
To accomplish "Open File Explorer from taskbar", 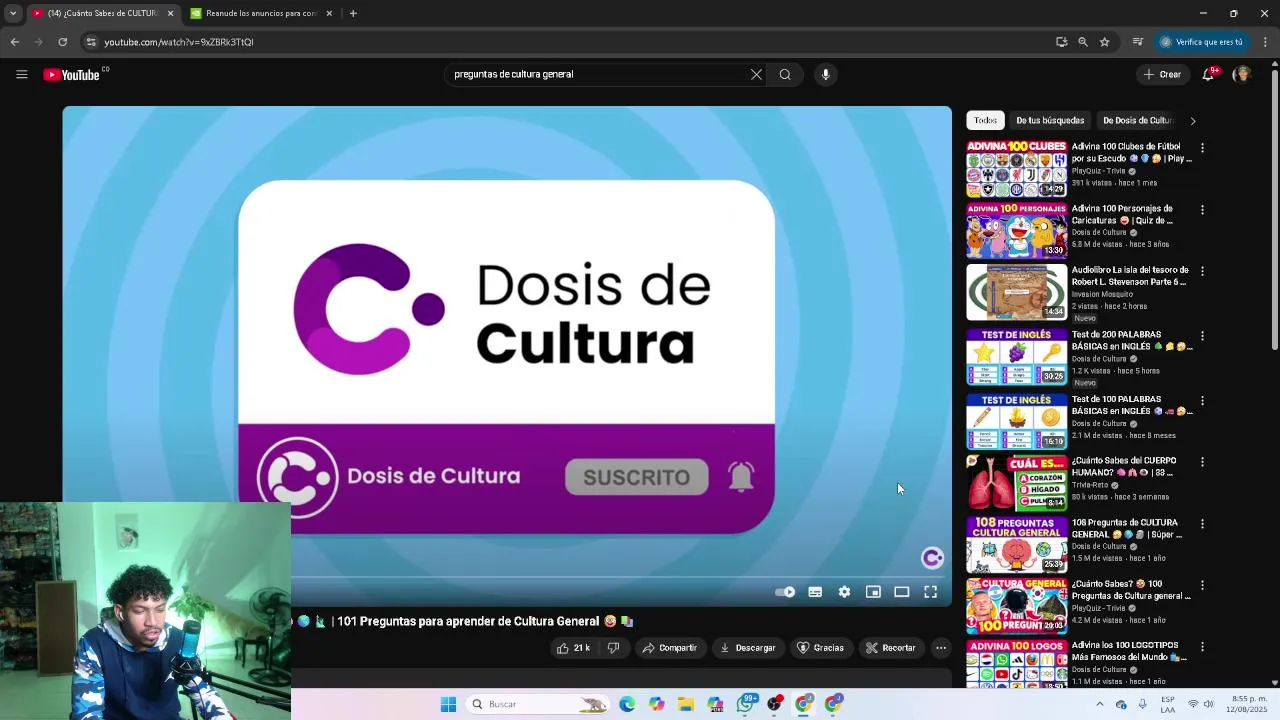I will 686,704.
